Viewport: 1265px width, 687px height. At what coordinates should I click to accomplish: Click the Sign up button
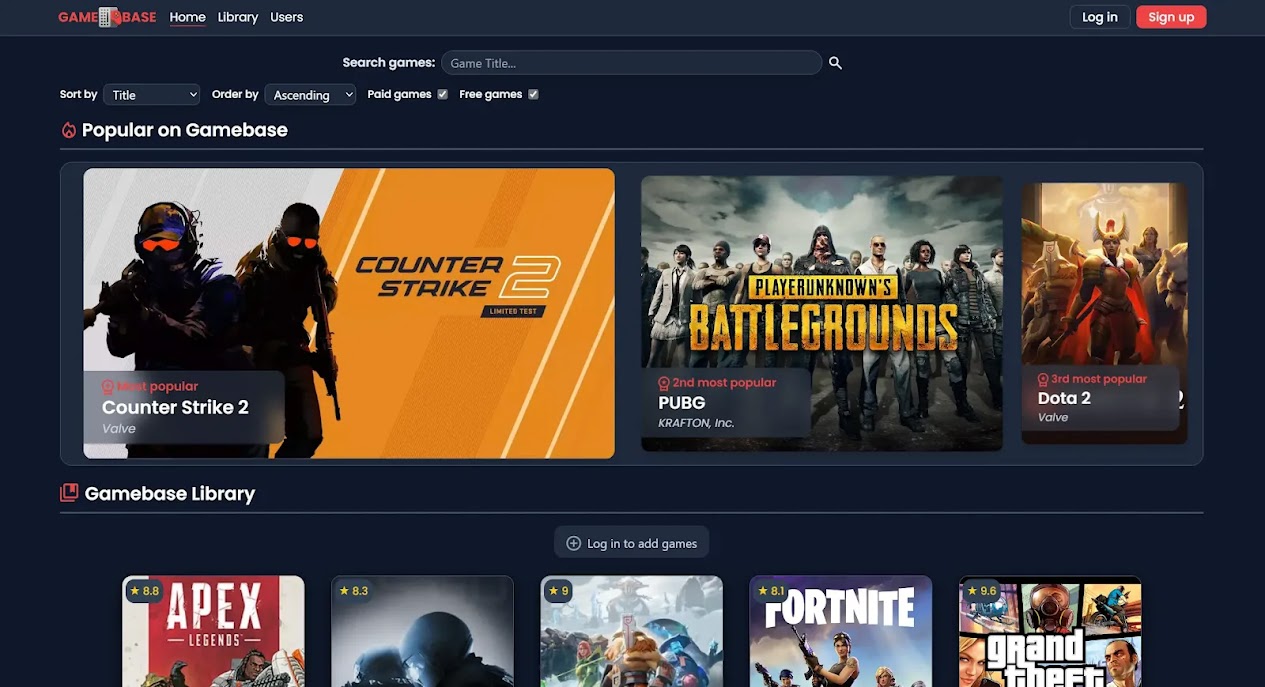click(x=1171, y=17)
